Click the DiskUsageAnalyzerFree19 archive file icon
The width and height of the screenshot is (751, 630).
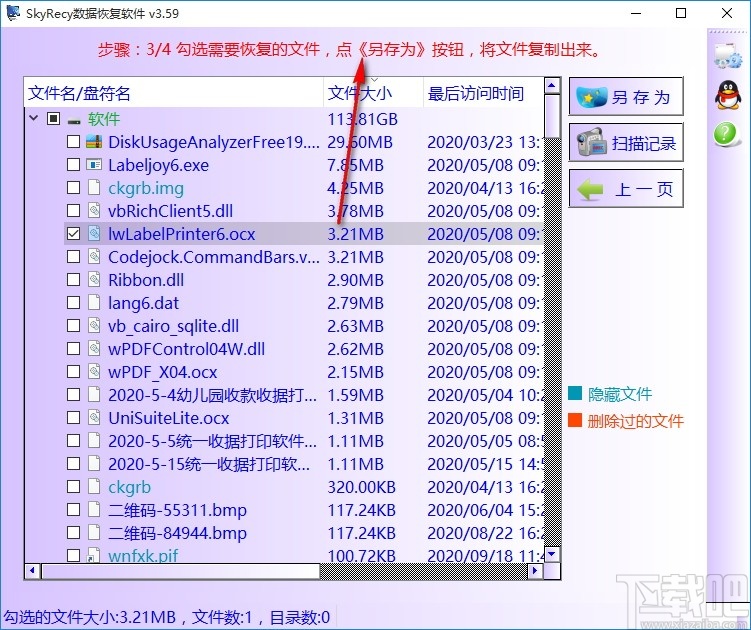coord(94,142)
